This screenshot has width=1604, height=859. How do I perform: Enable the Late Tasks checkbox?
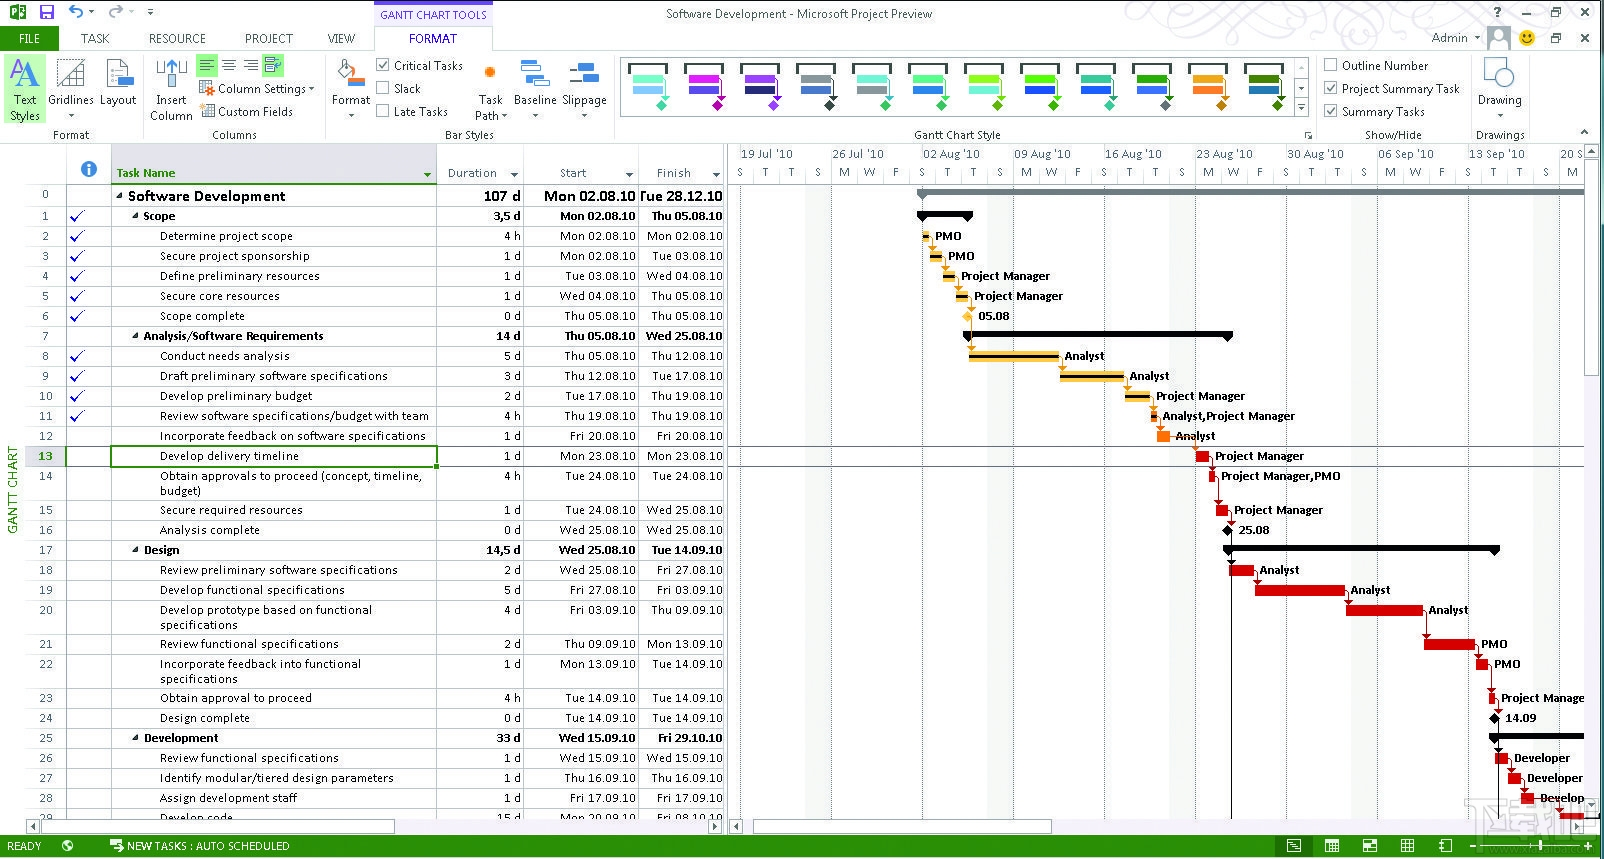(x=383, y=111)
